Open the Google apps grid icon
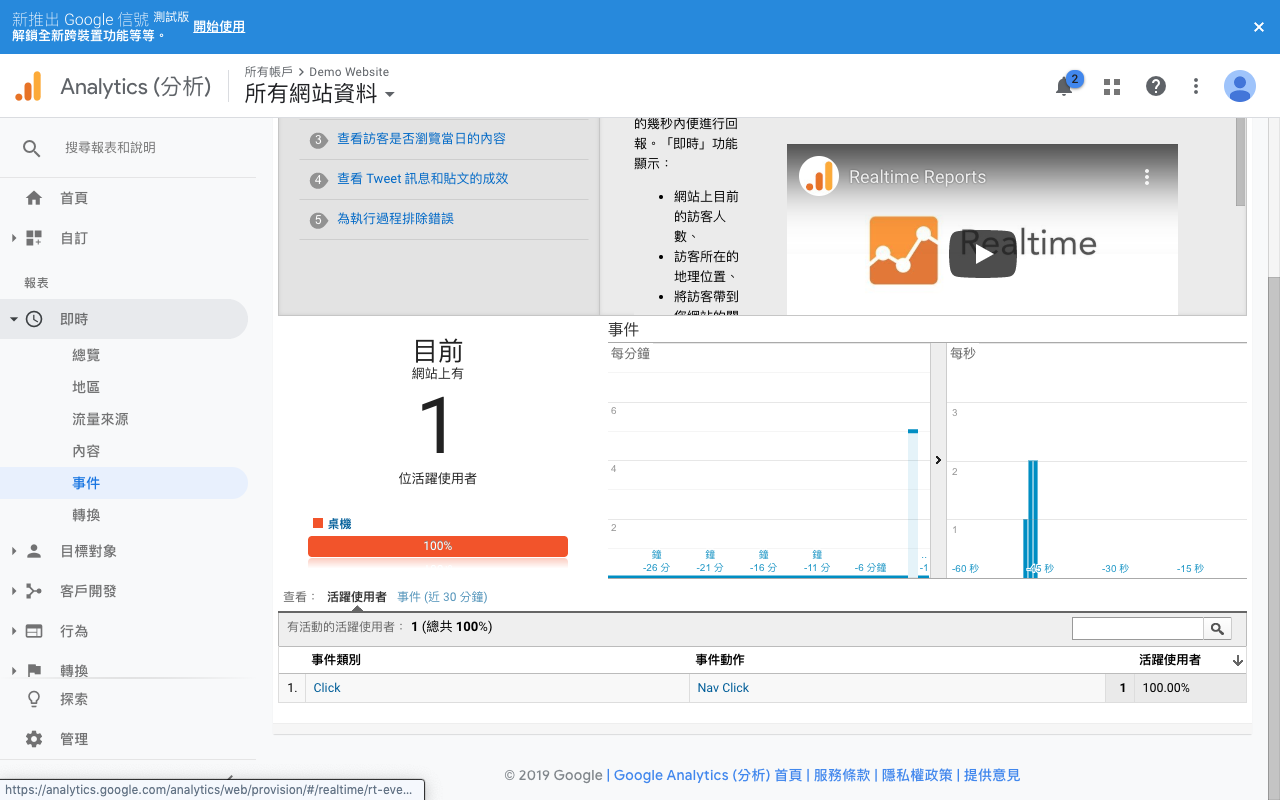This screenshot has height=800, width=1280. [x=1112, y=87]
